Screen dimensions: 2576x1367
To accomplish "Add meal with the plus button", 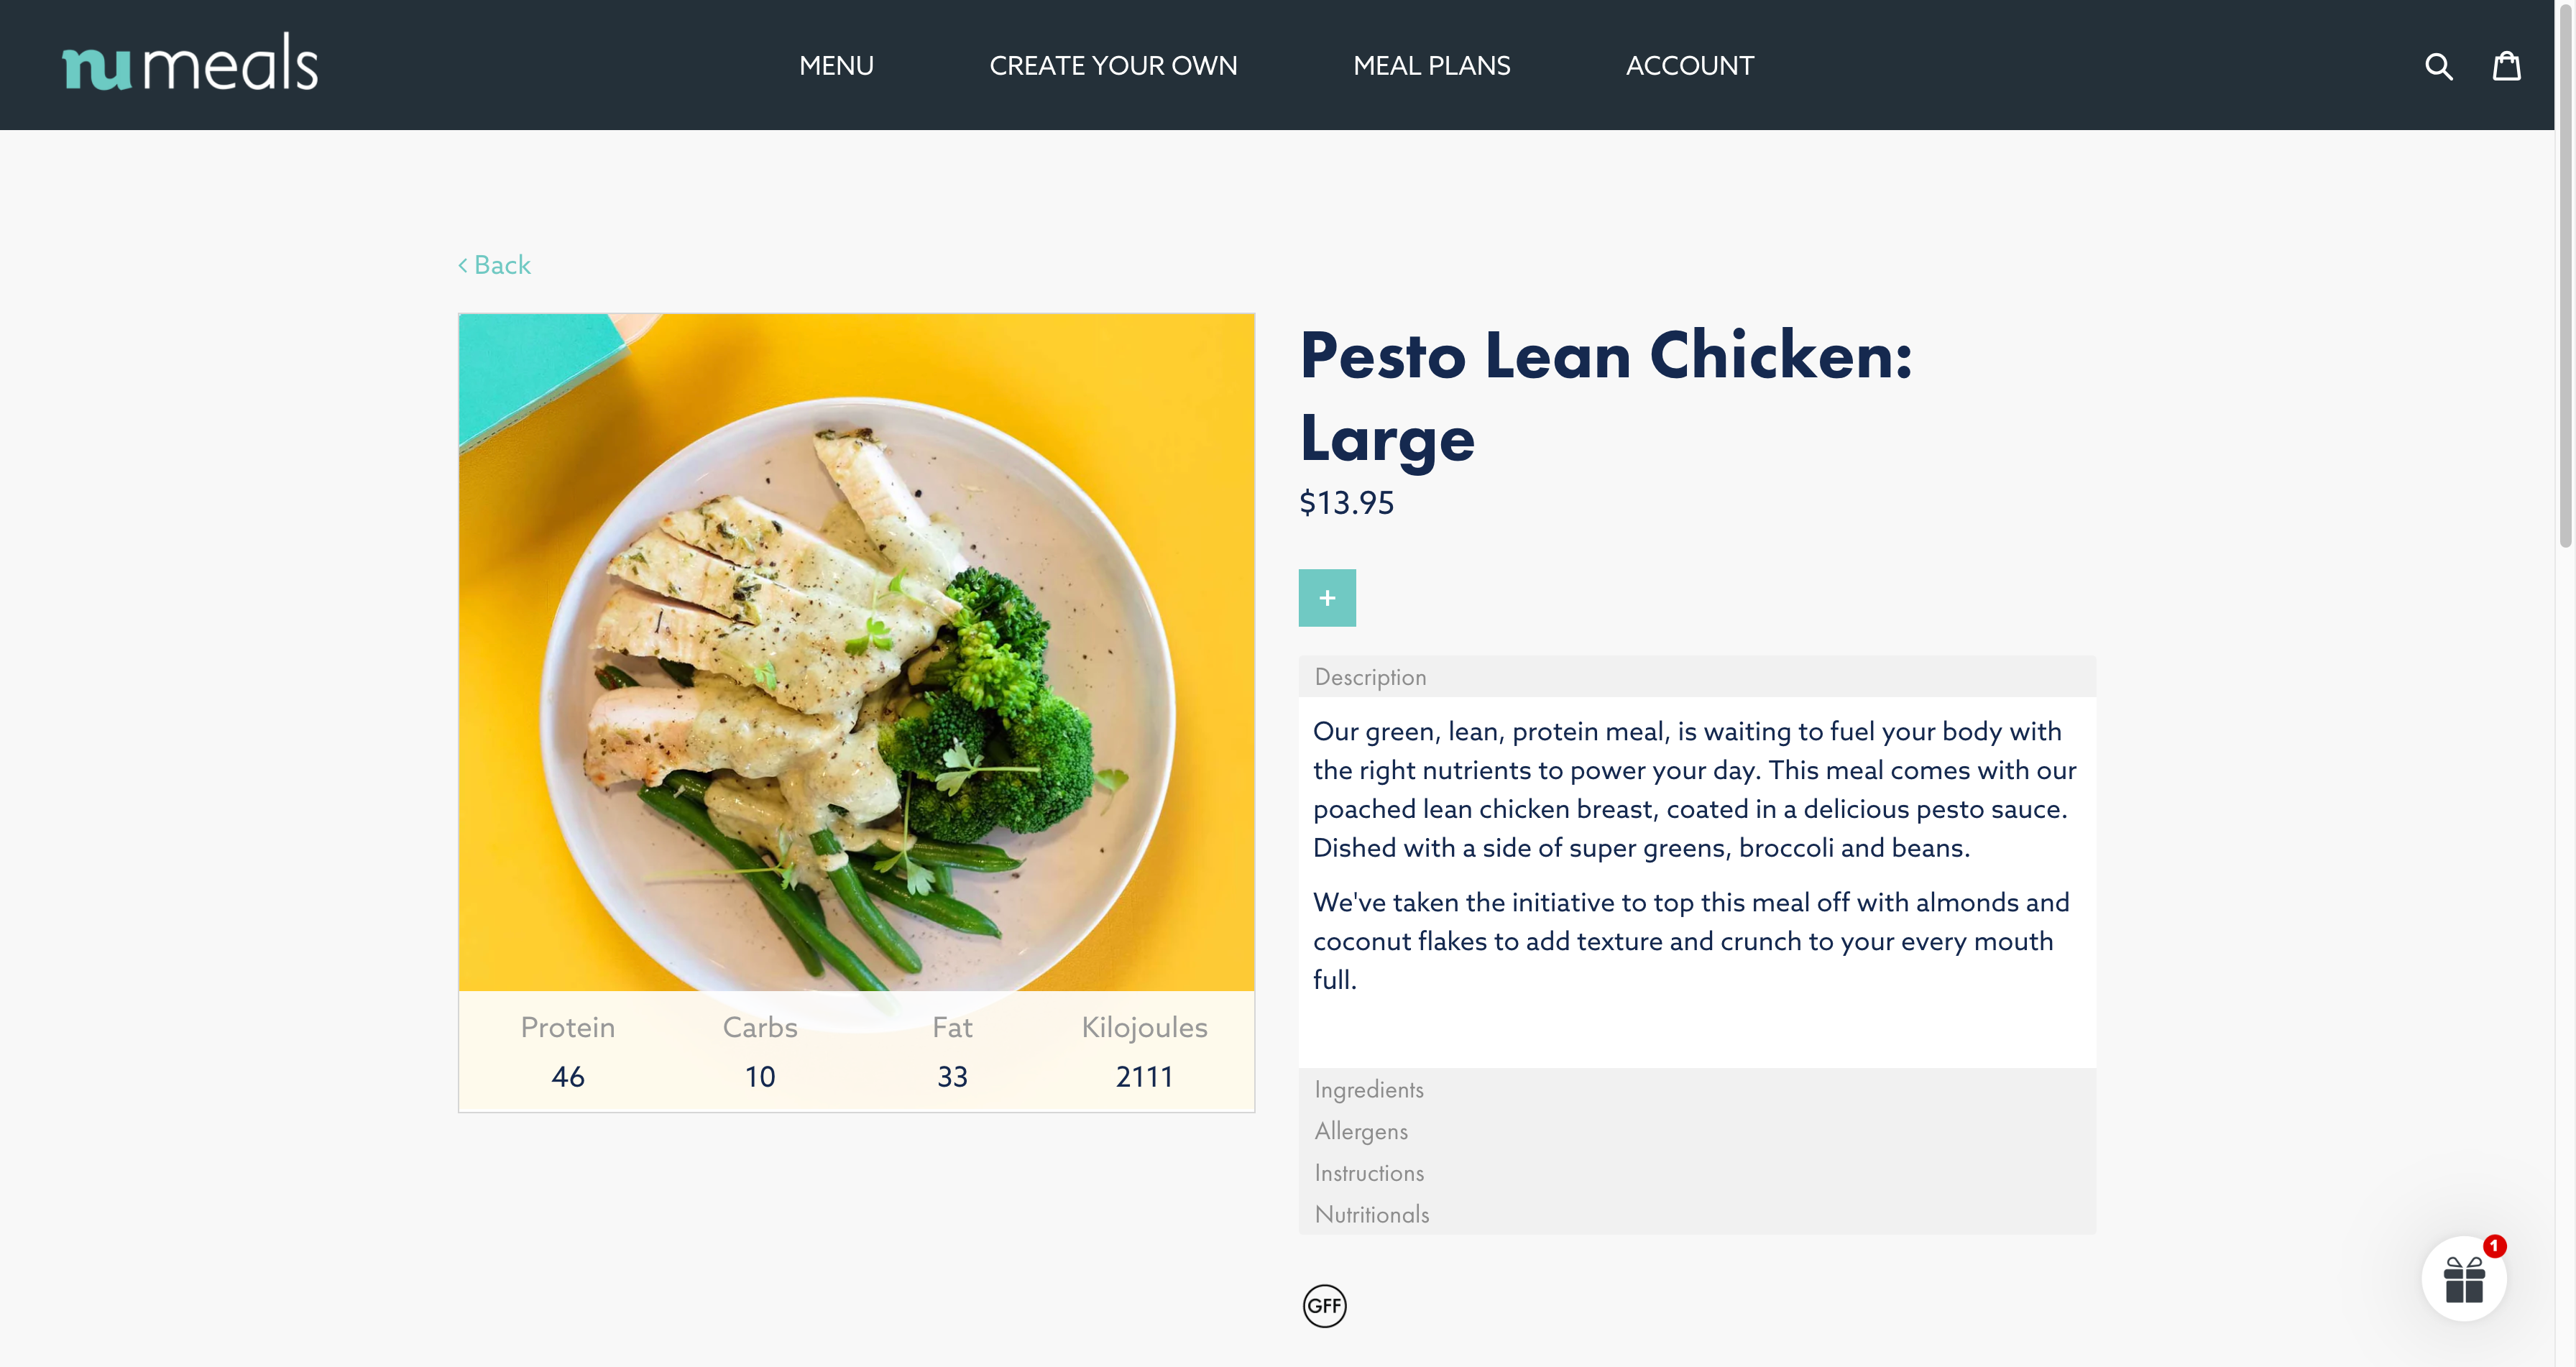I will tap(1327, 598).
